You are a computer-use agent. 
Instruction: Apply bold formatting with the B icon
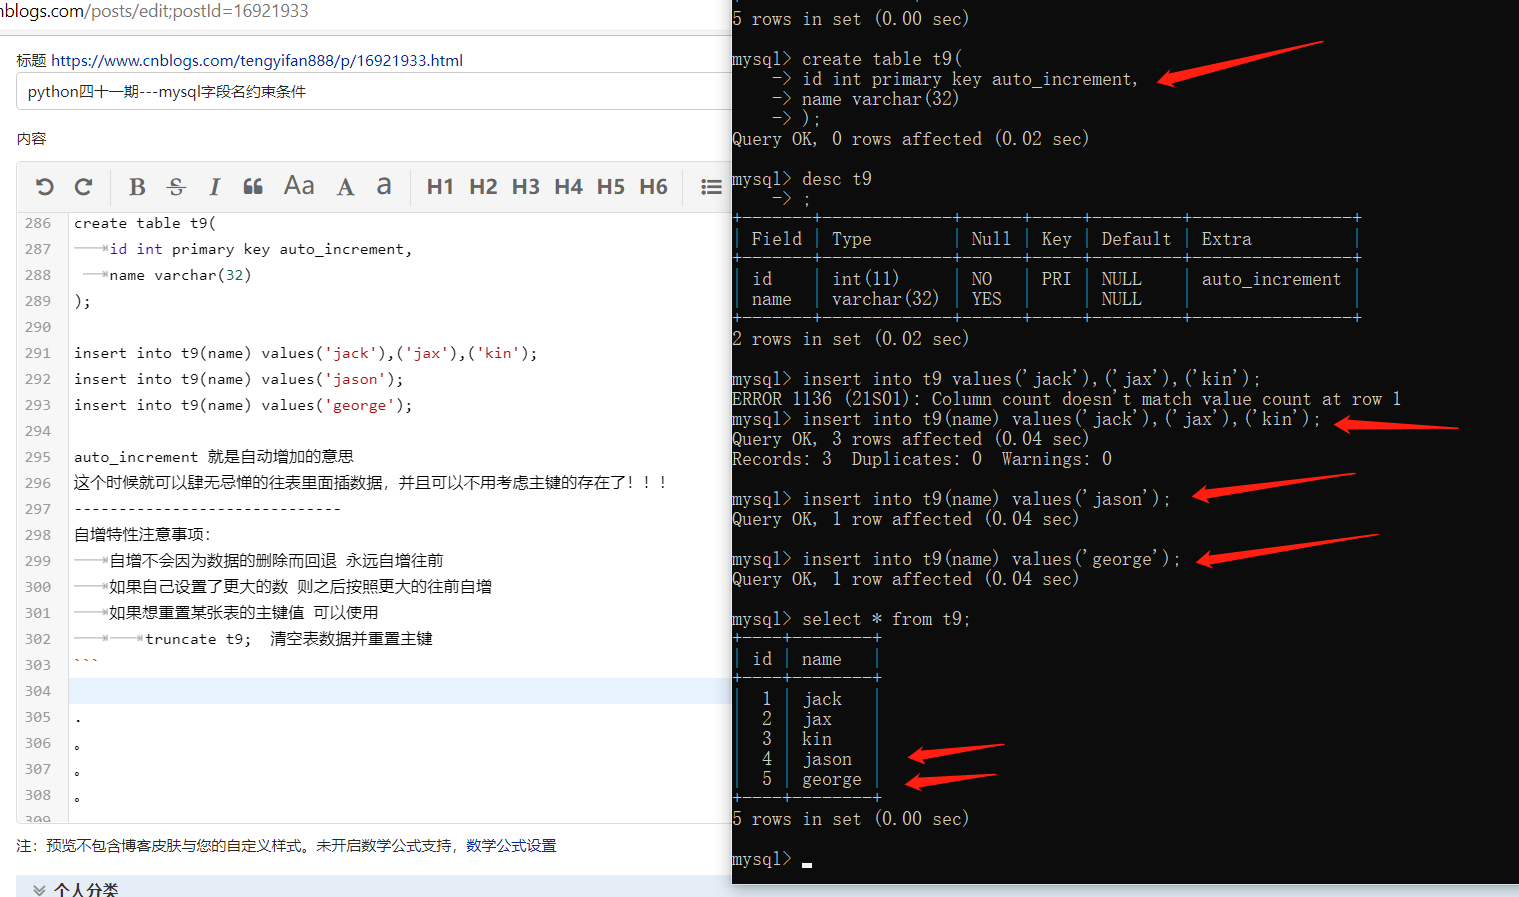click(138, 187)
